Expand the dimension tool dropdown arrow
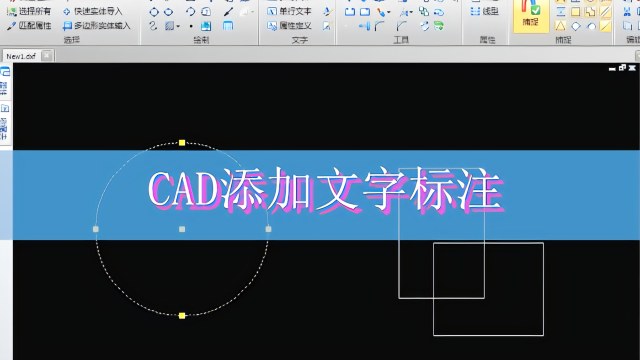This screenshot has height=360, width=640. (x=411, y=12)
